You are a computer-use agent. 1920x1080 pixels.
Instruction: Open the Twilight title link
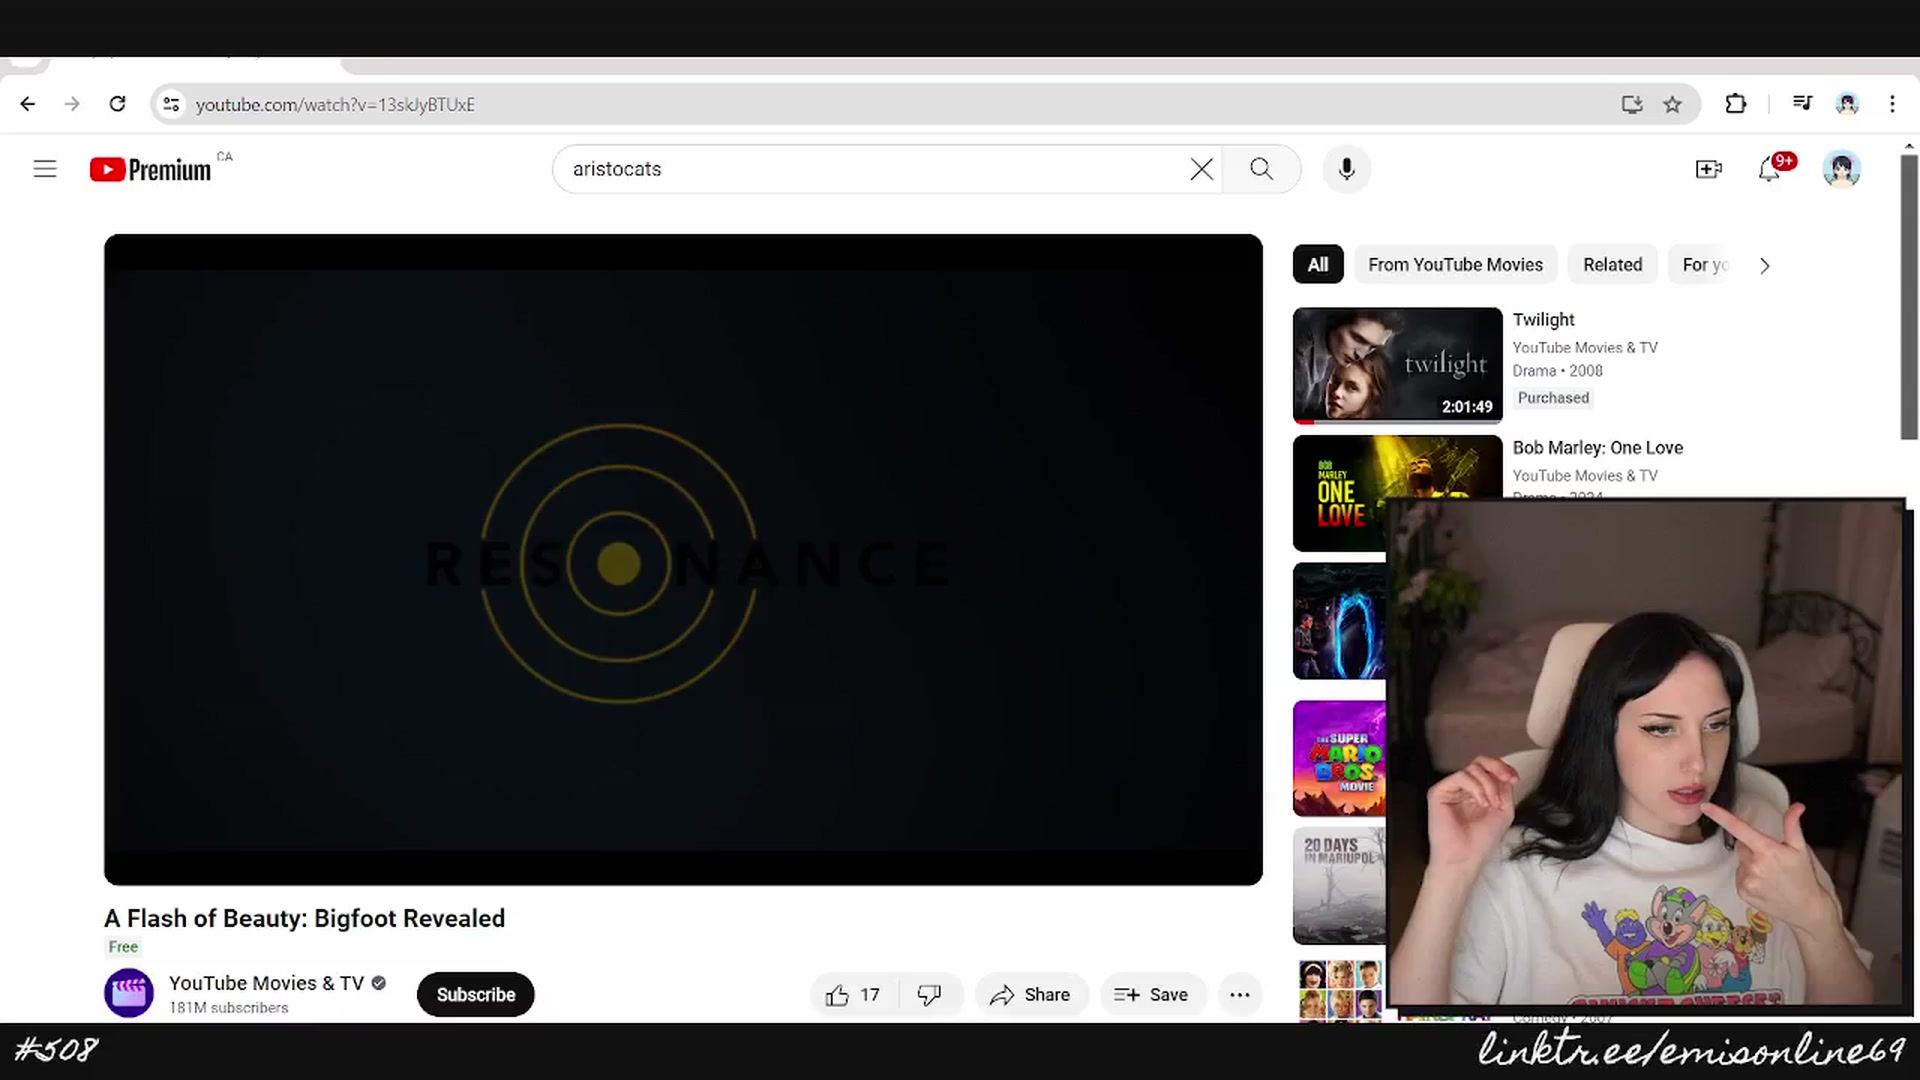(x=1543, y=320)
